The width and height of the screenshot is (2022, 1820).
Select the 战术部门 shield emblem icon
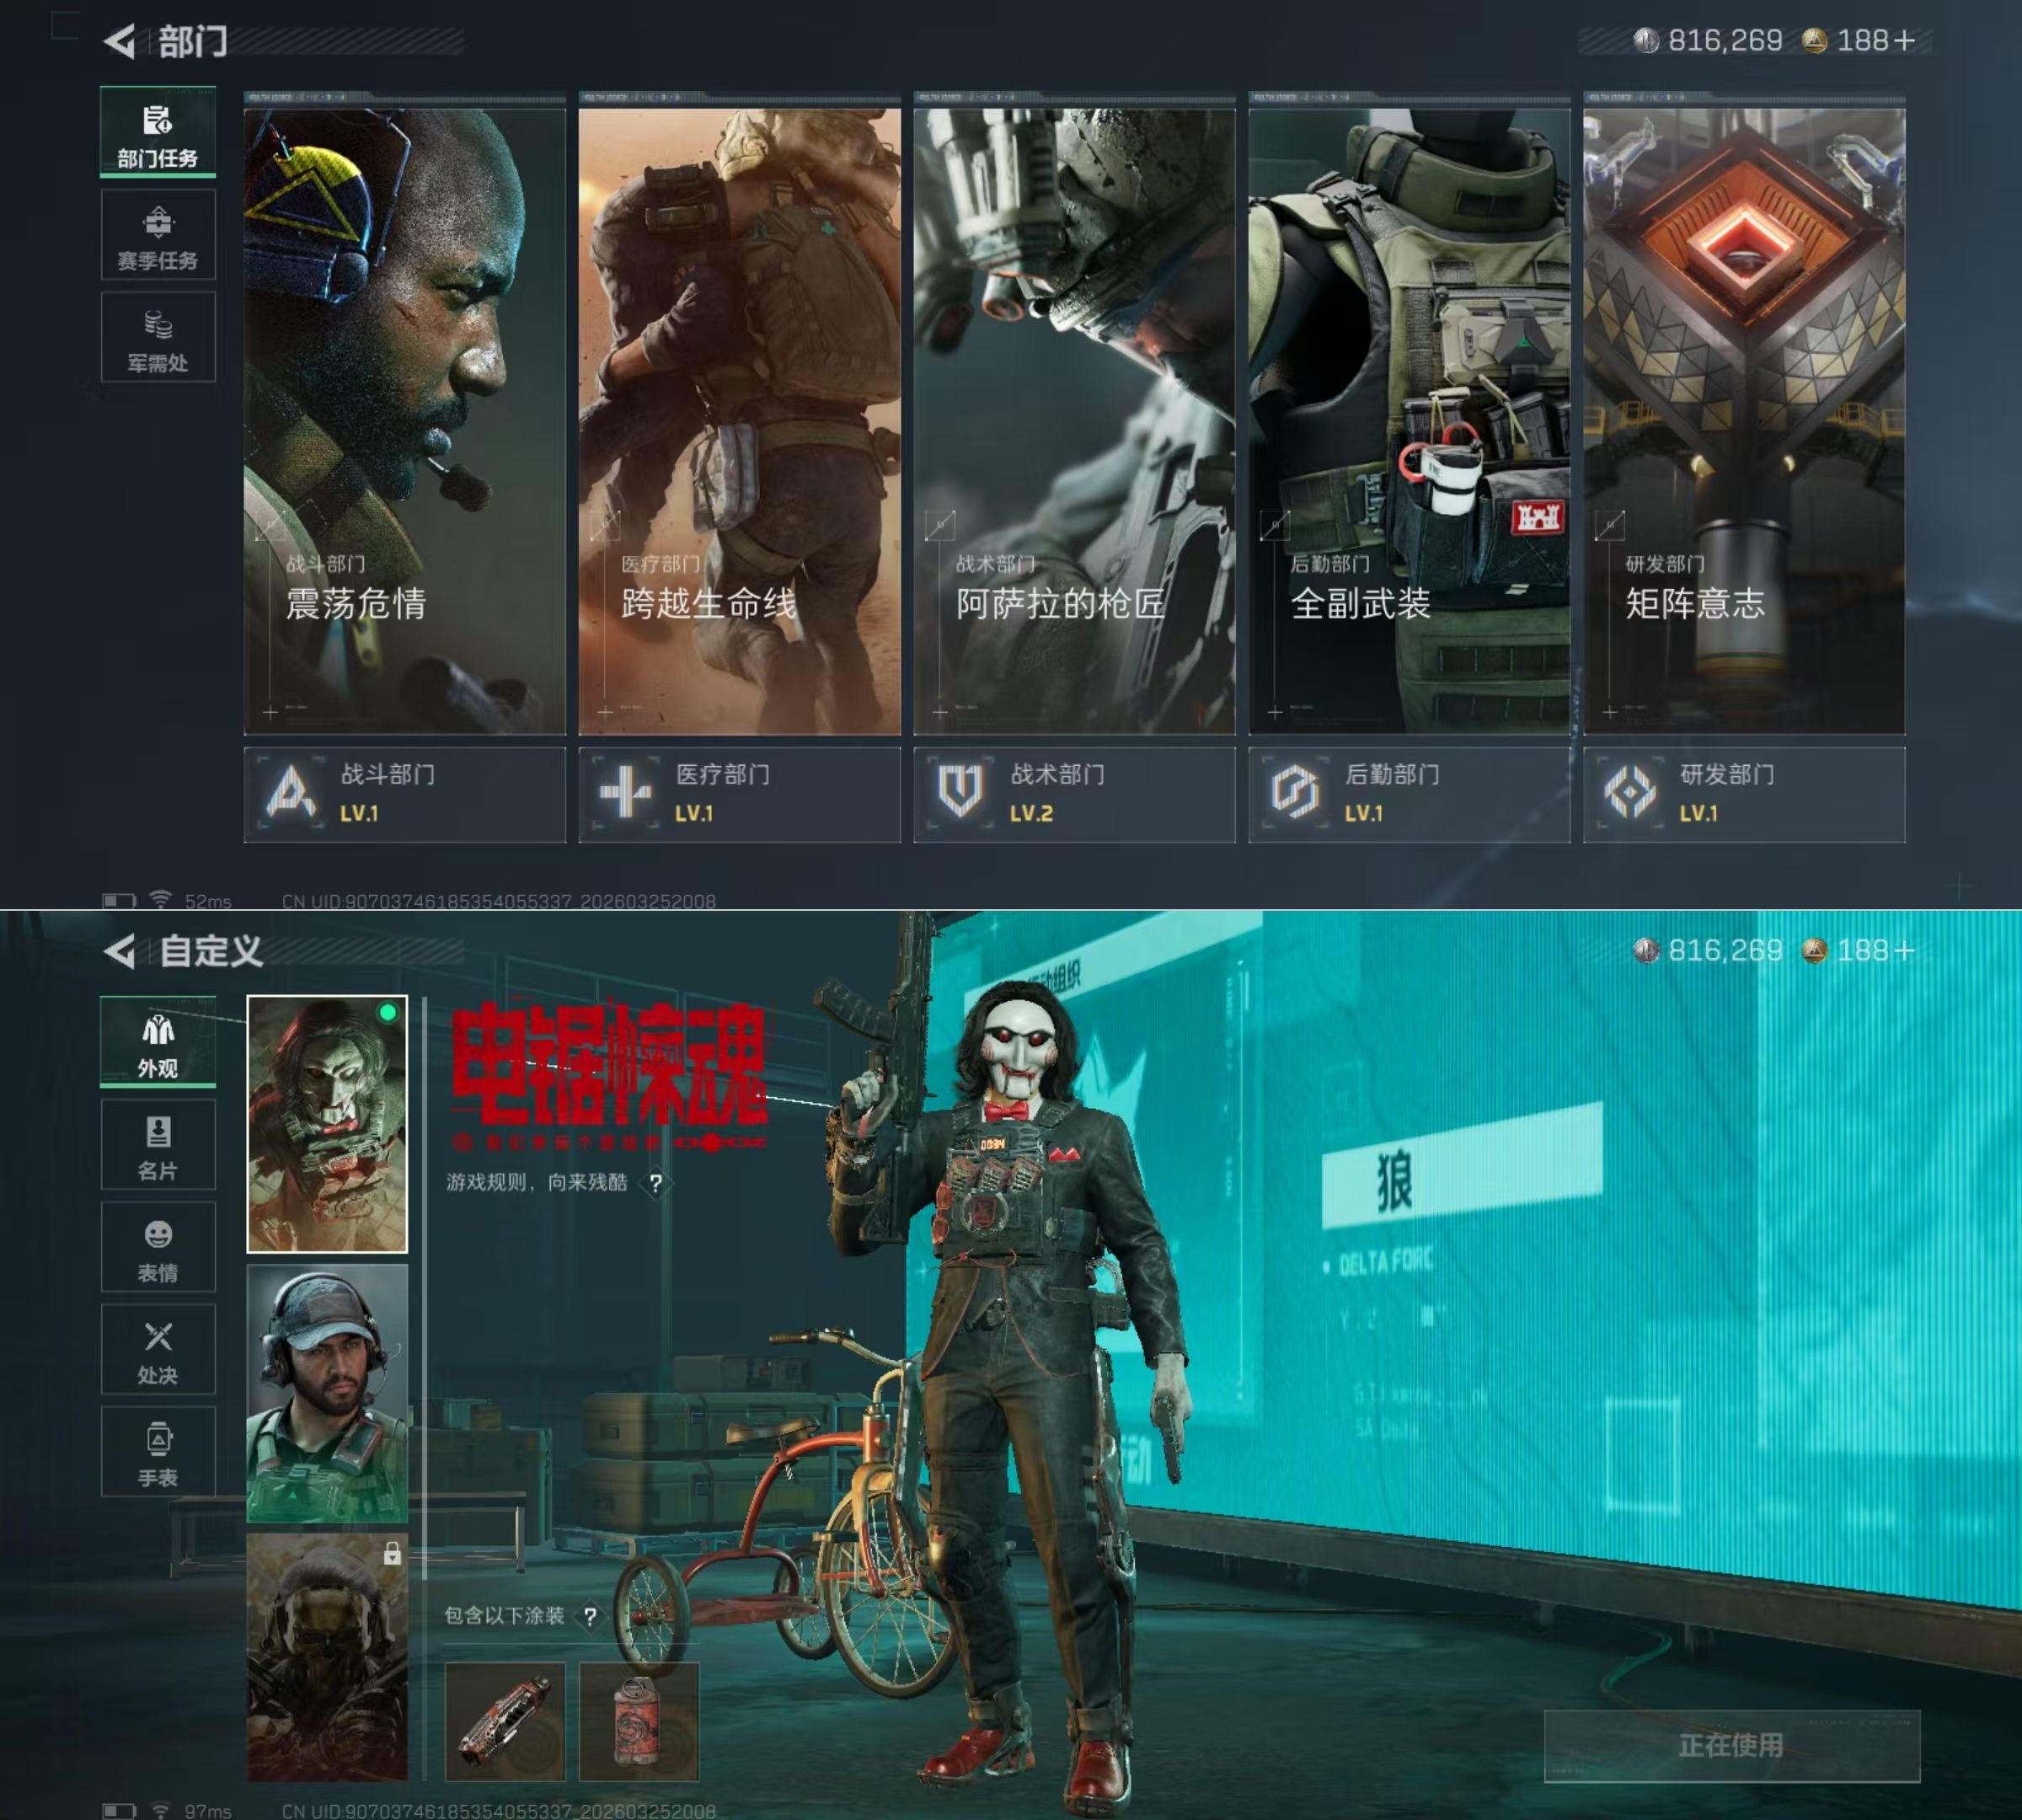(x=960, y=793)
